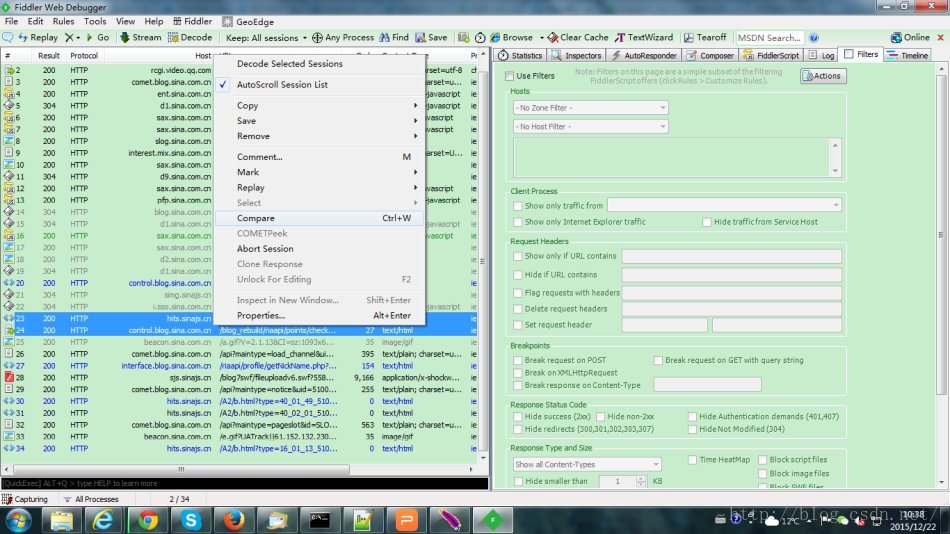950x534 pixels.
Task: Click the MSDN Search input box
Action: [769, 38]
